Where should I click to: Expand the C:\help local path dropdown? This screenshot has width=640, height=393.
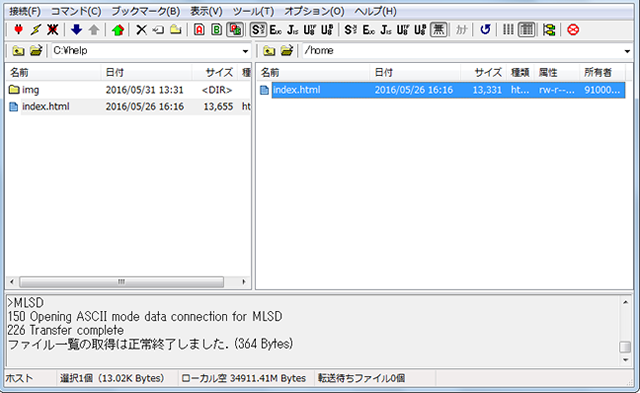click(x=245, y=51)
